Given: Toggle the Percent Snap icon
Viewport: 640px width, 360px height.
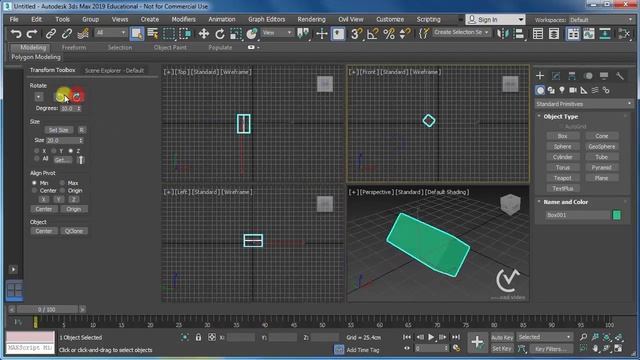Looking at the screenshot, I should 389,34.
